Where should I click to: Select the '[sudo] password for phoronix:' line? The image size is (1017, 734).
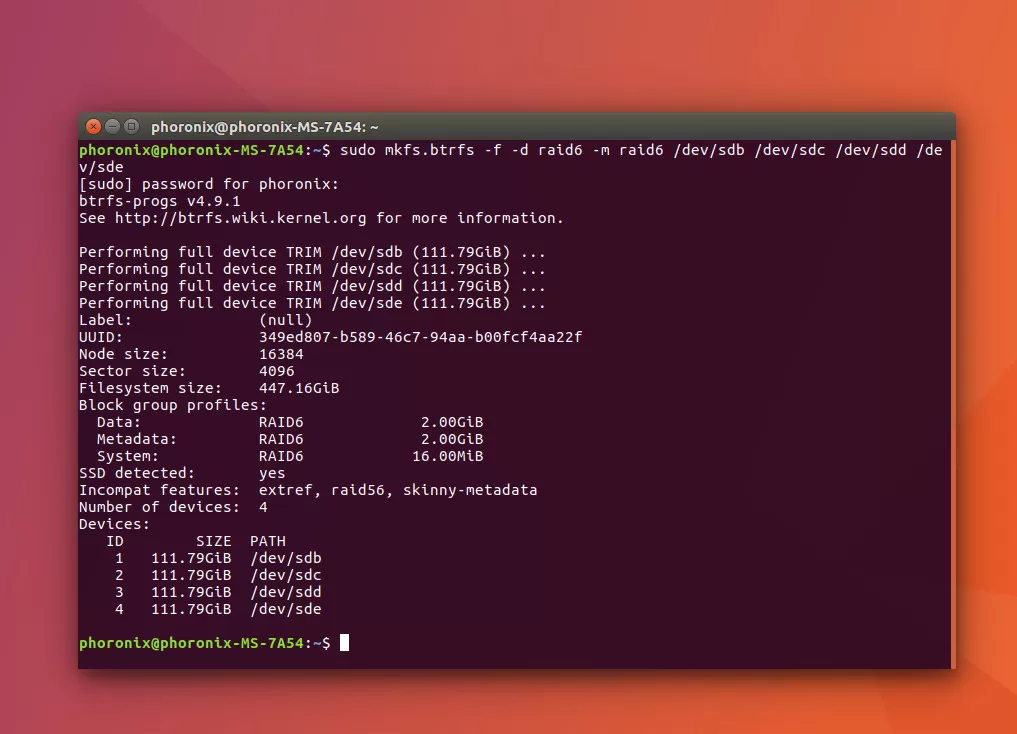(x=209, y=184)
